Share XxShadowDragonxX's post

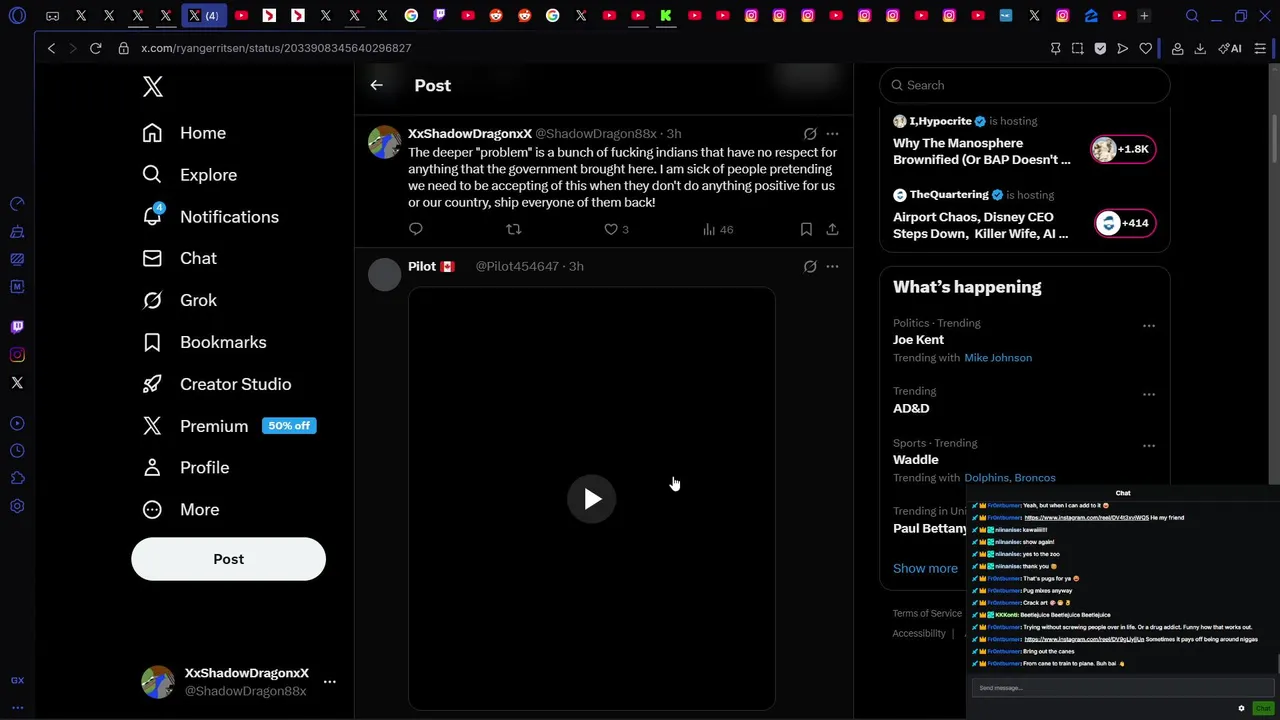pyautogui.click(x=832, y=229)
